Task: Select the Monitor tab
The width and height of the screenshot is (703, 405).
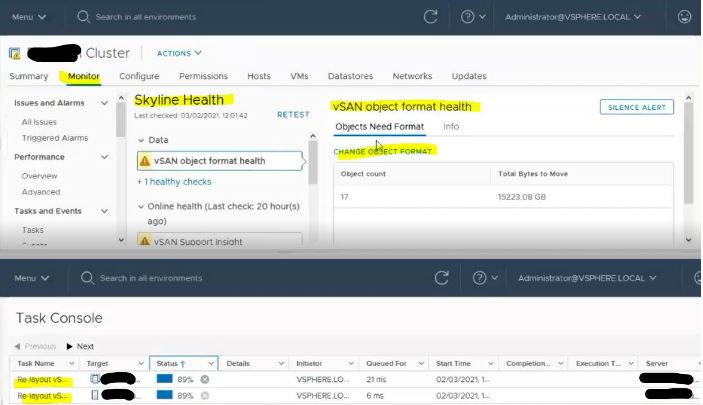Action: tap(84, 76)
